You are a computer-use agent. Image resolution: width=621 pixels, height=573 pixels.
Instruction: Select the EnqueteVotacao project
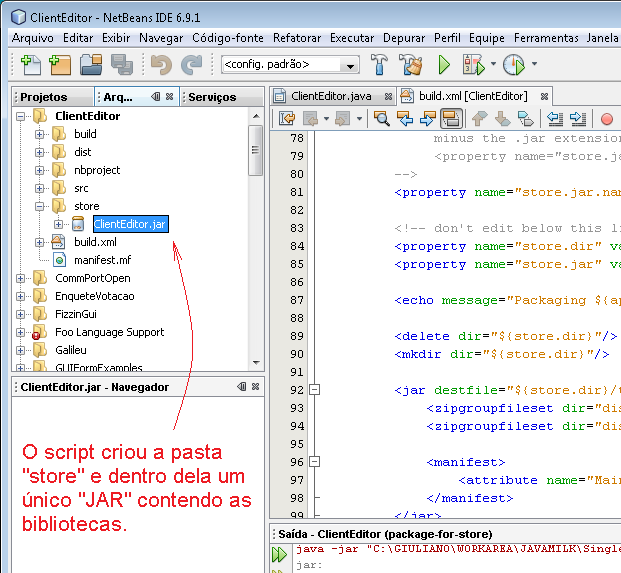95,296
